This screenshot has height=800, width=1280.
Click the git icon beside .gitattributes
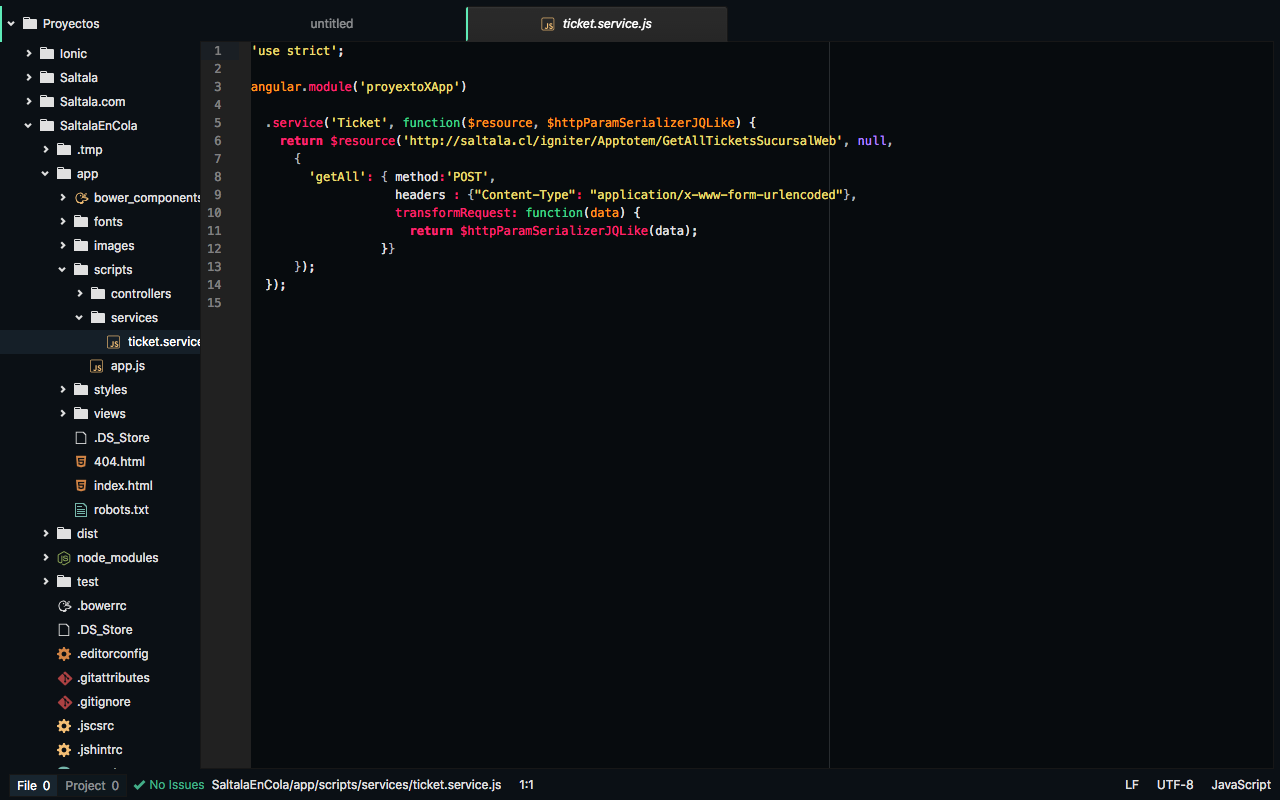pyautogui.click(x=64, y=677)
